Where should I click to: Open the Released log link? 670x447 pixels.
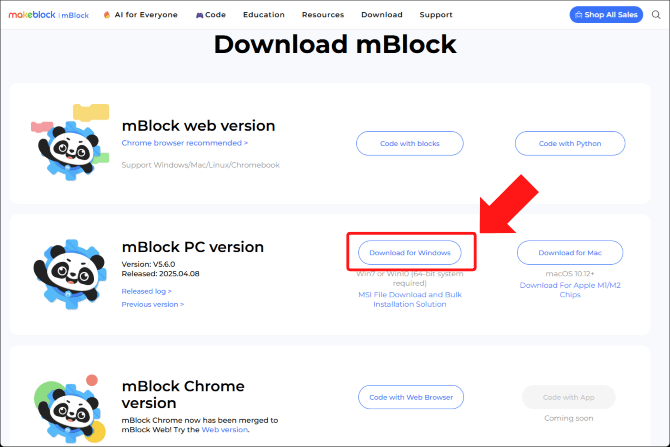tap(147, 291)
